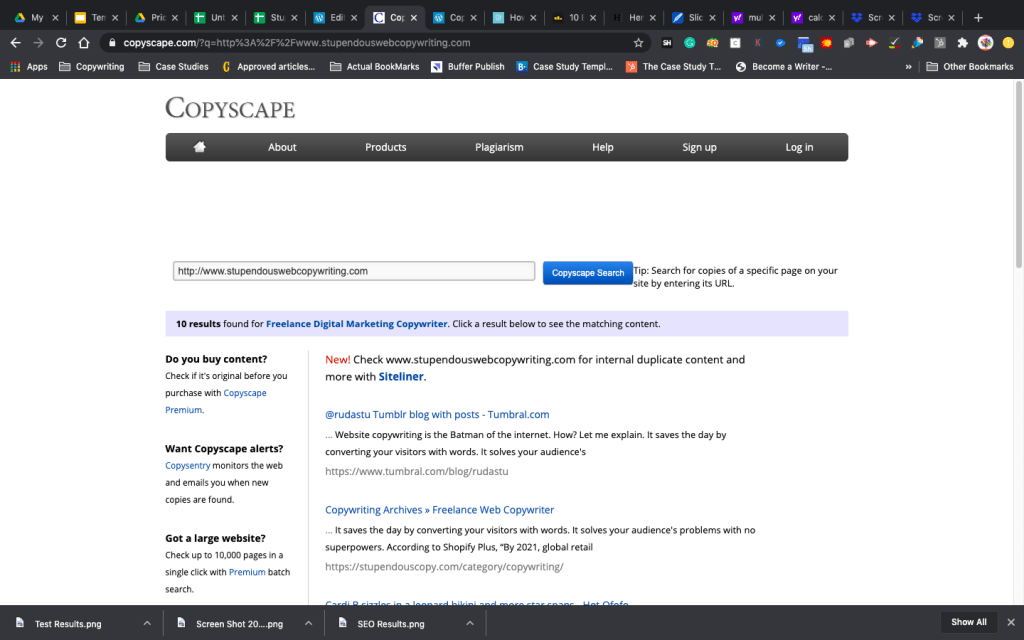Image resolution: width=1024 pixels, height=640 pixels.
Task: Click the bookmark star in the address bar
Action: (x=638, y=43)
